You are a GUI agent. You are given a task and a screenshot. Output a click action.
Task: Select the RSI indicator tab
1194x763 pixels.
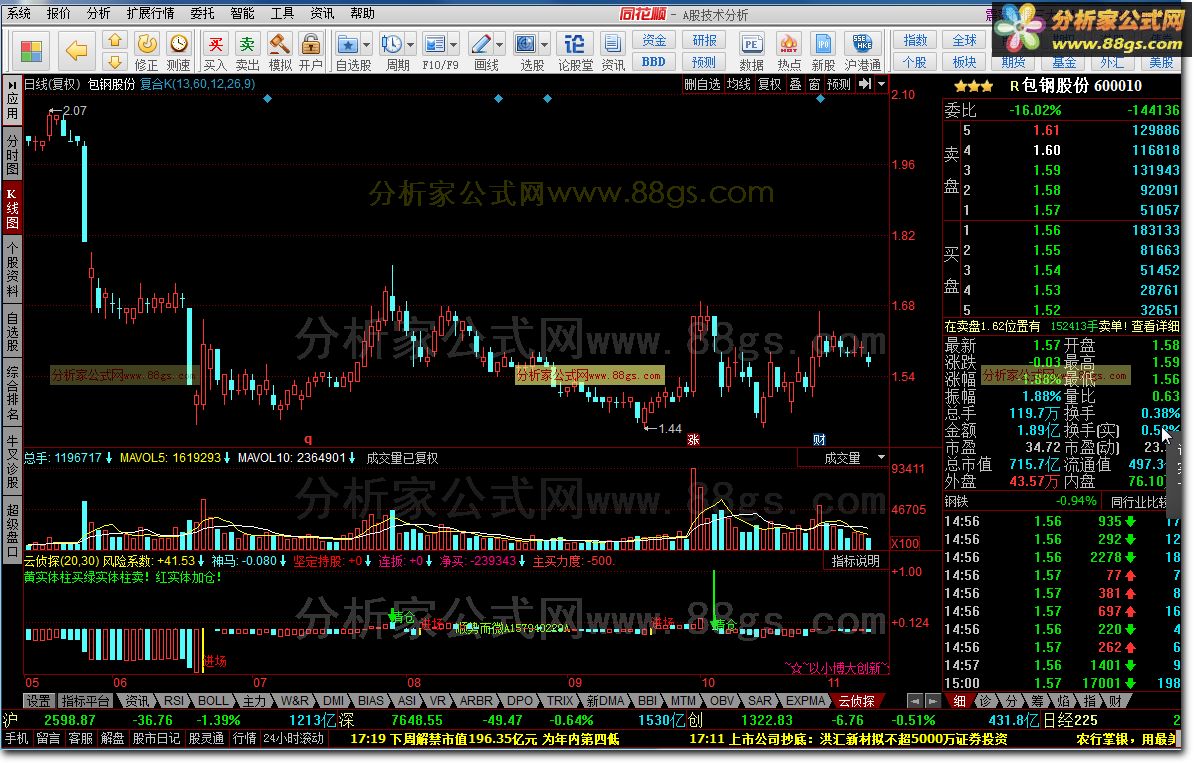(174, 701)
